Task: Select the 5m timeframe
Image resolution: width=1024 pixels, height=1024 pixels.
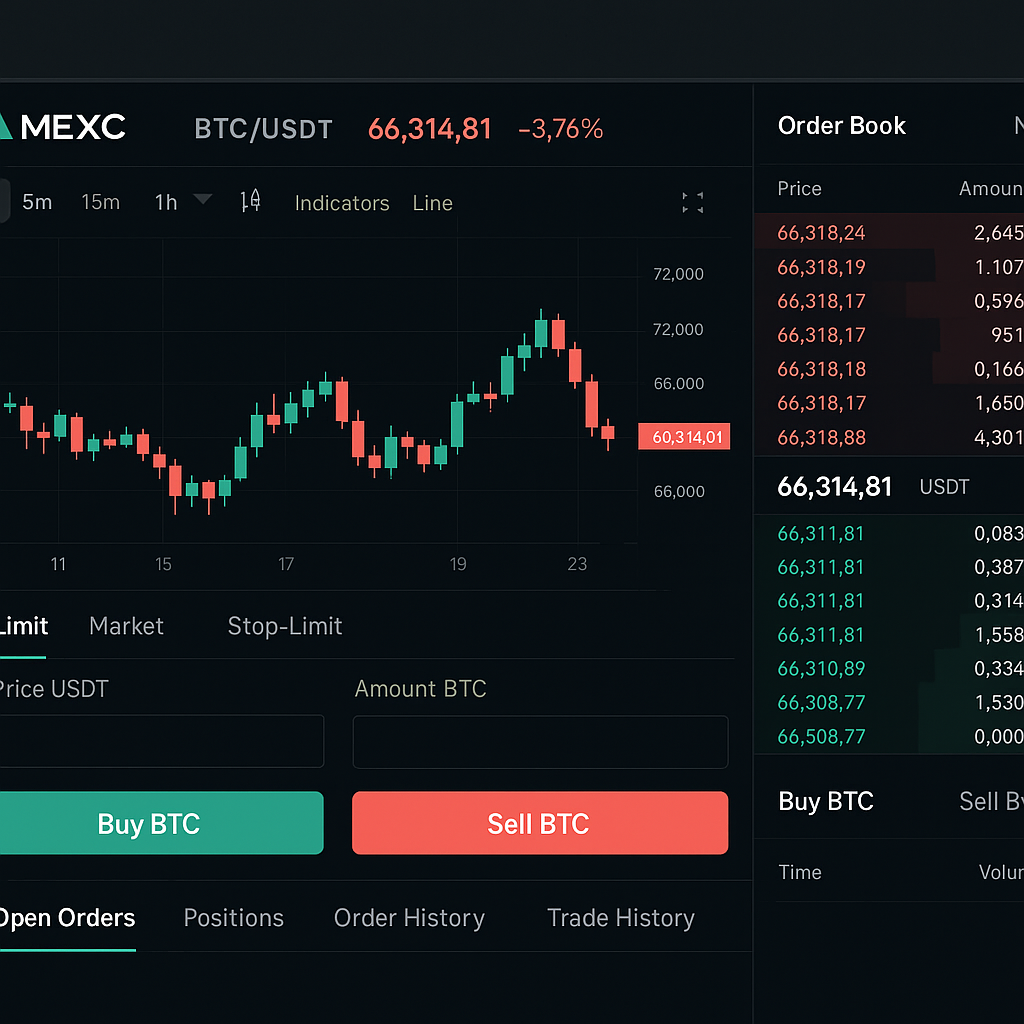Action: click(37, 202)
